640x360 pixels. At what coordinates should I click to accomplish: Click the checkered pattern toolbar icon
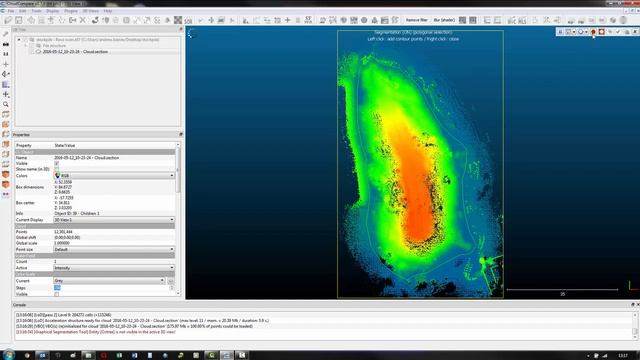(178, 20)
